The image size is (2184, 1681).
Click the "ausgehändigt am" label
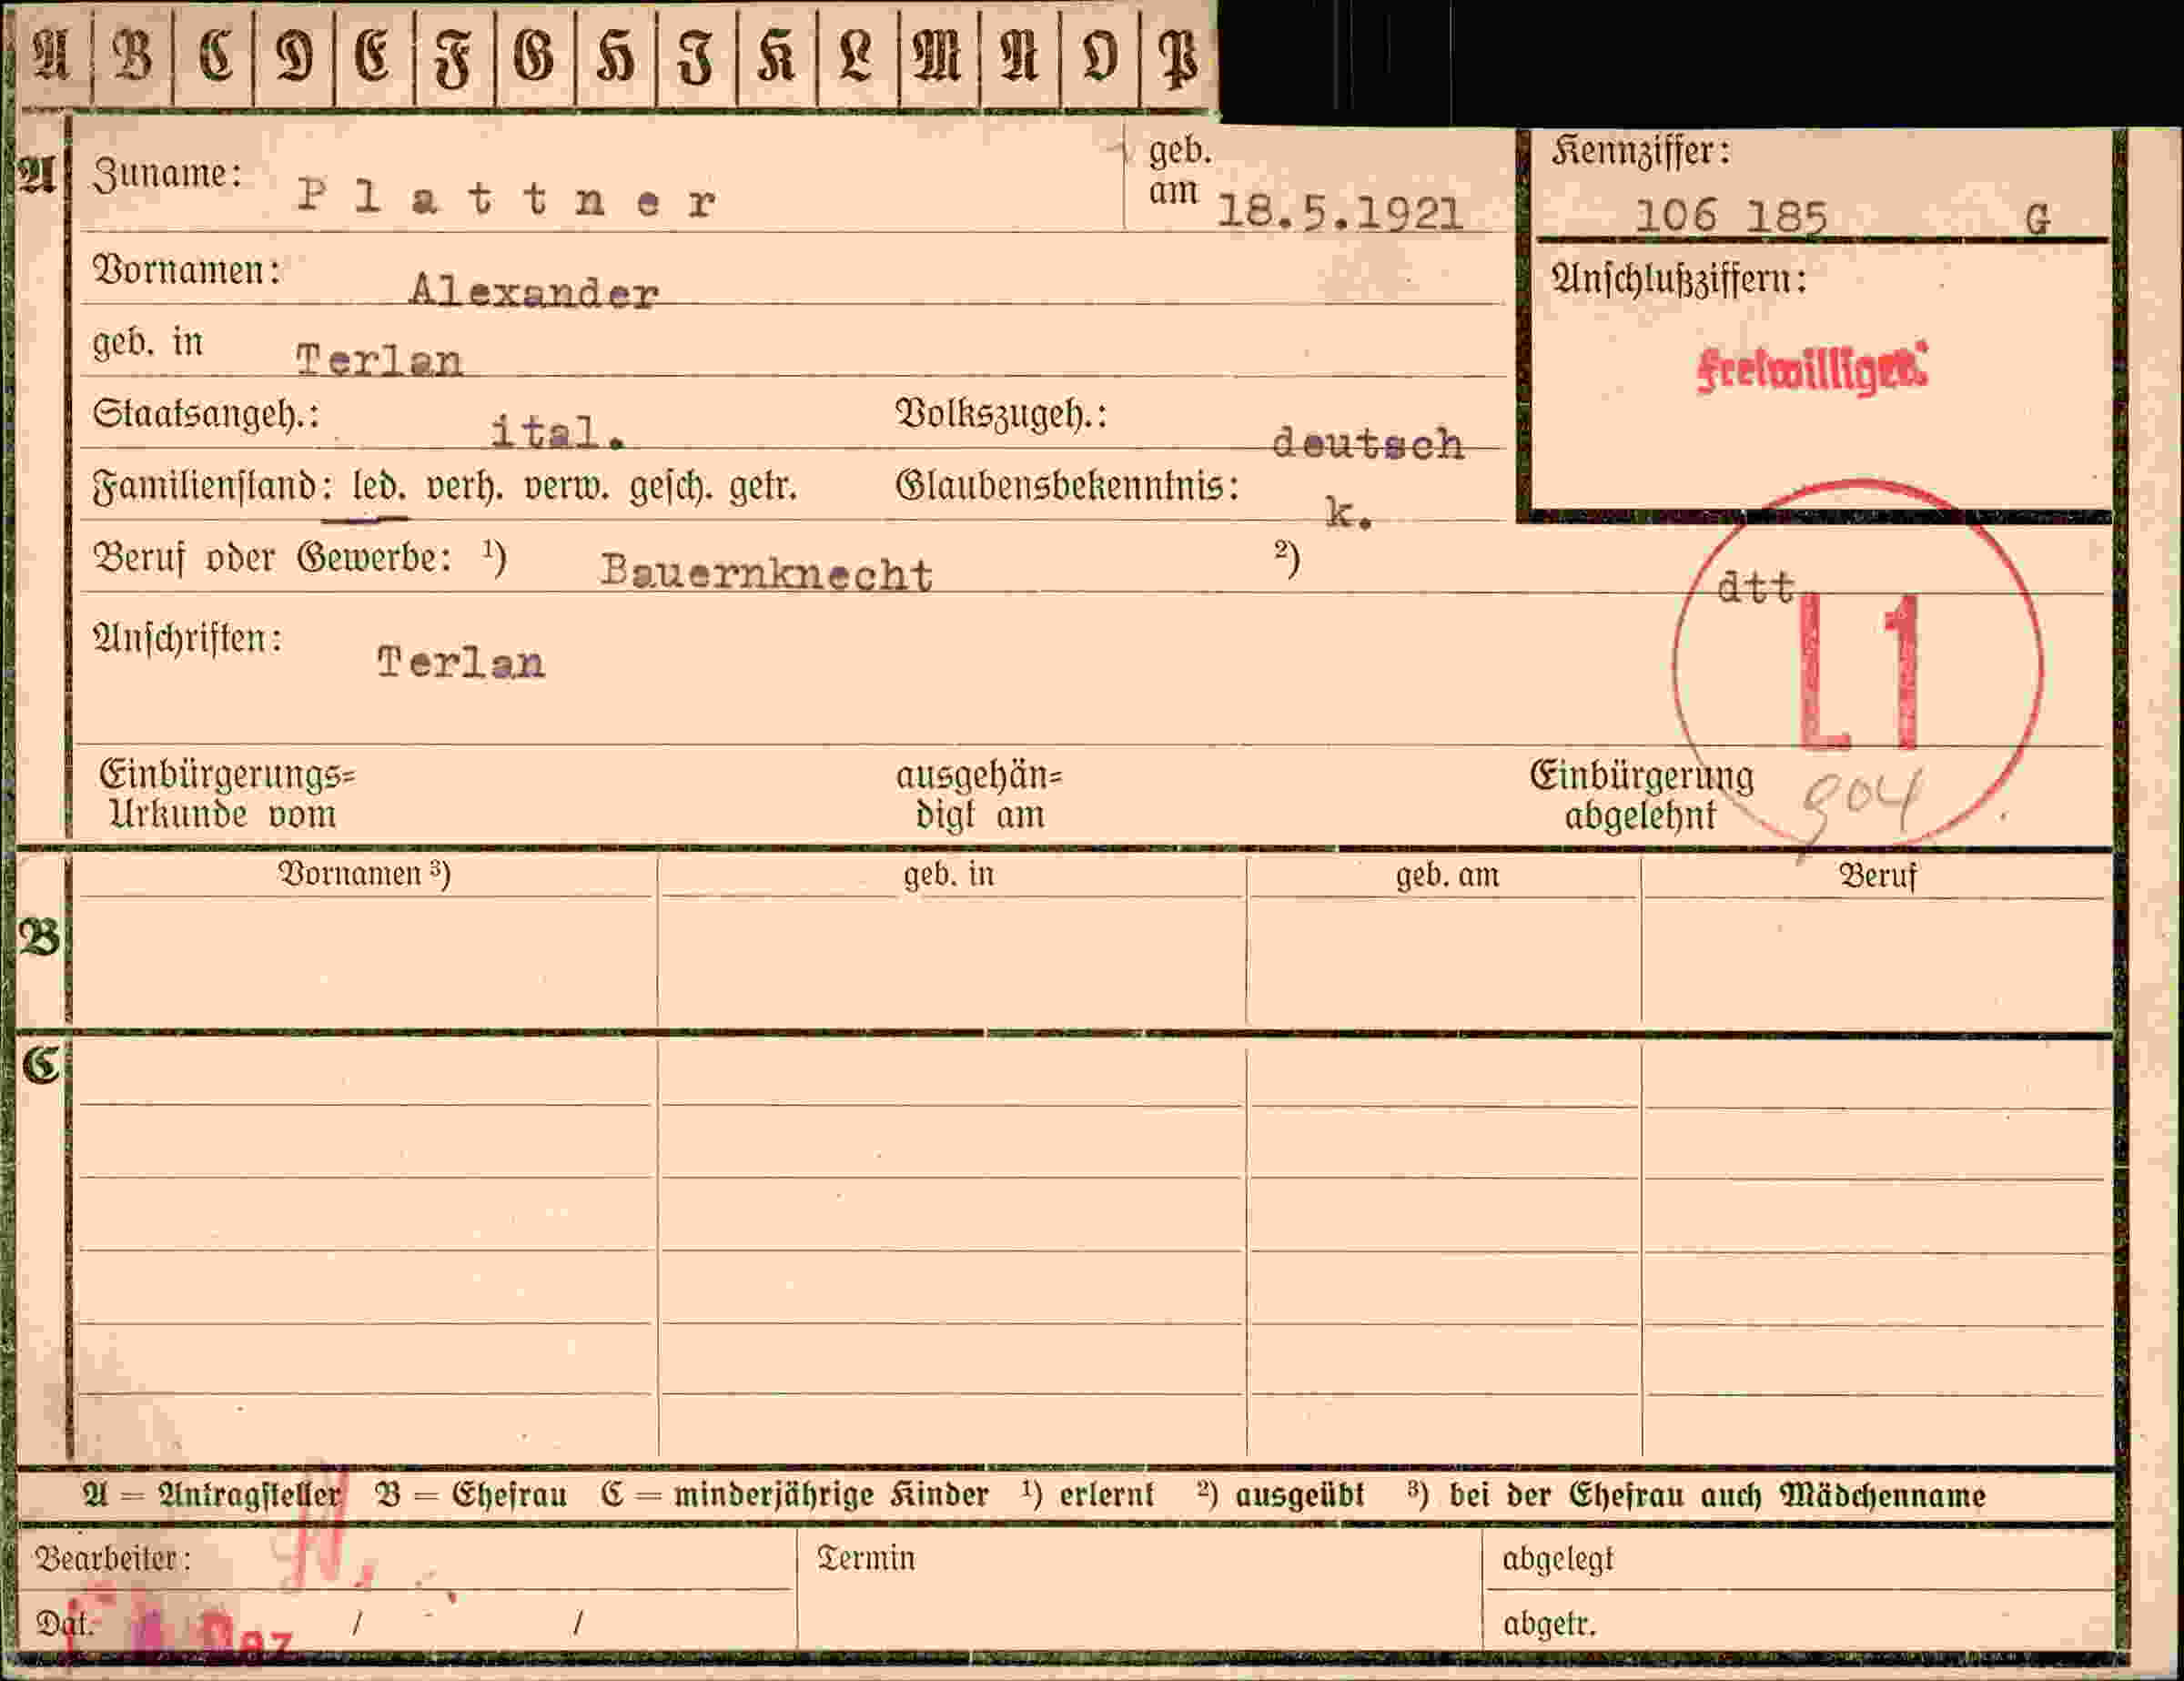[979, 795]
